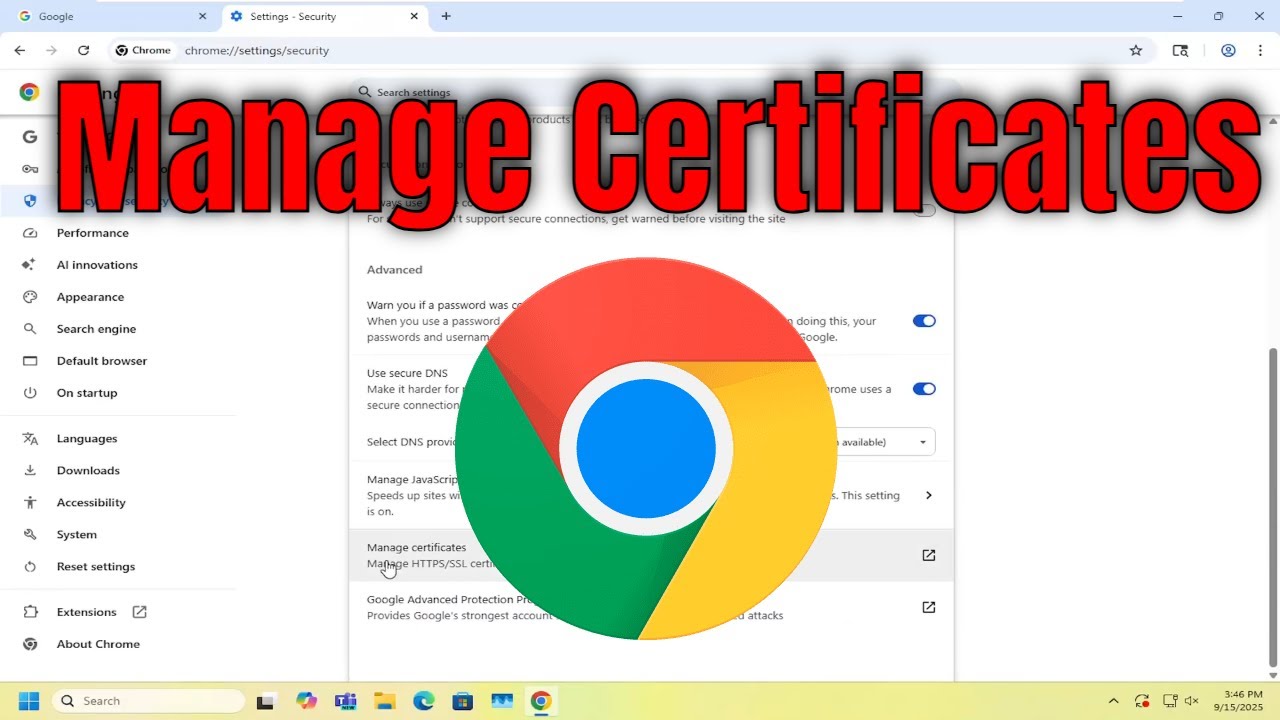Bookmark this page with star icon
Viewport: 1280px width, 720px height.
tap(1136, 50)
